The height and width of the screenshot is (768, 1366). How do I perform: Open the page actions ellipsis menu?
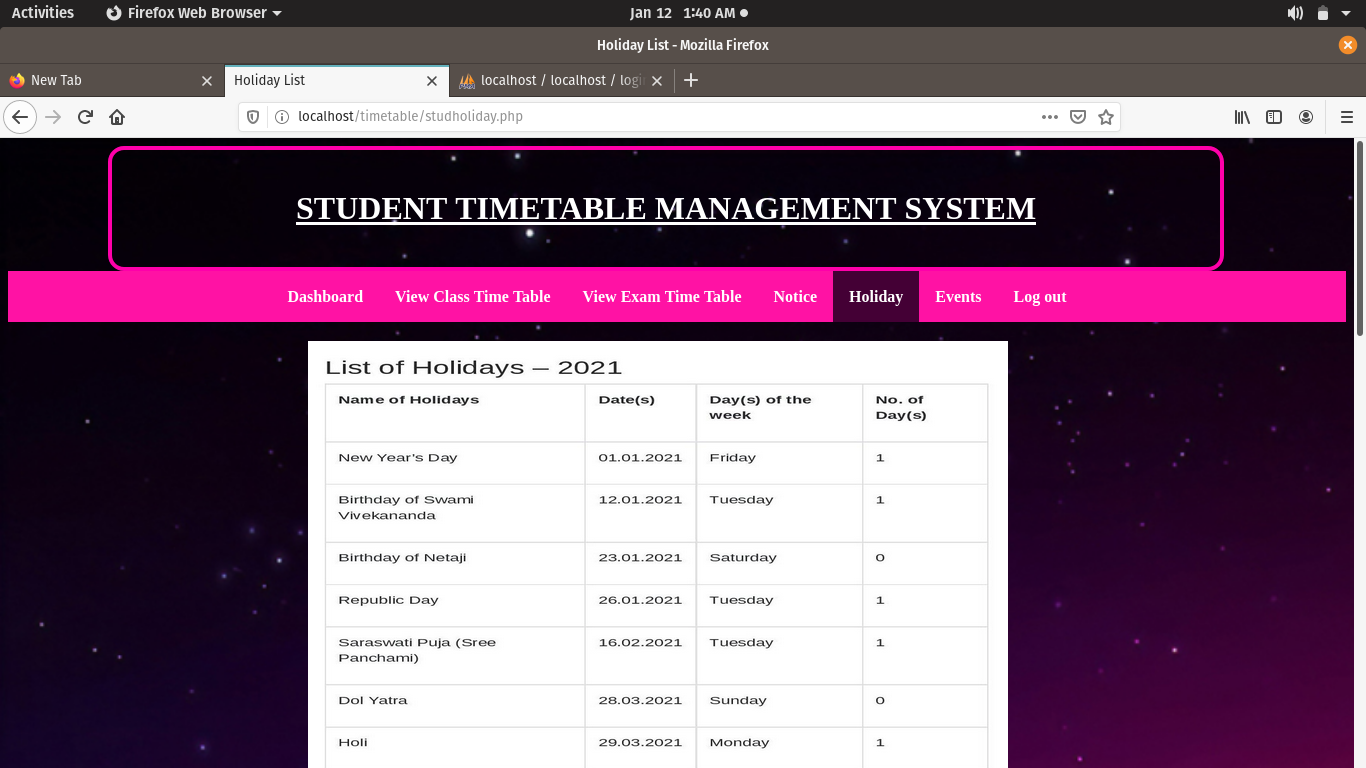pos(1049,116)
